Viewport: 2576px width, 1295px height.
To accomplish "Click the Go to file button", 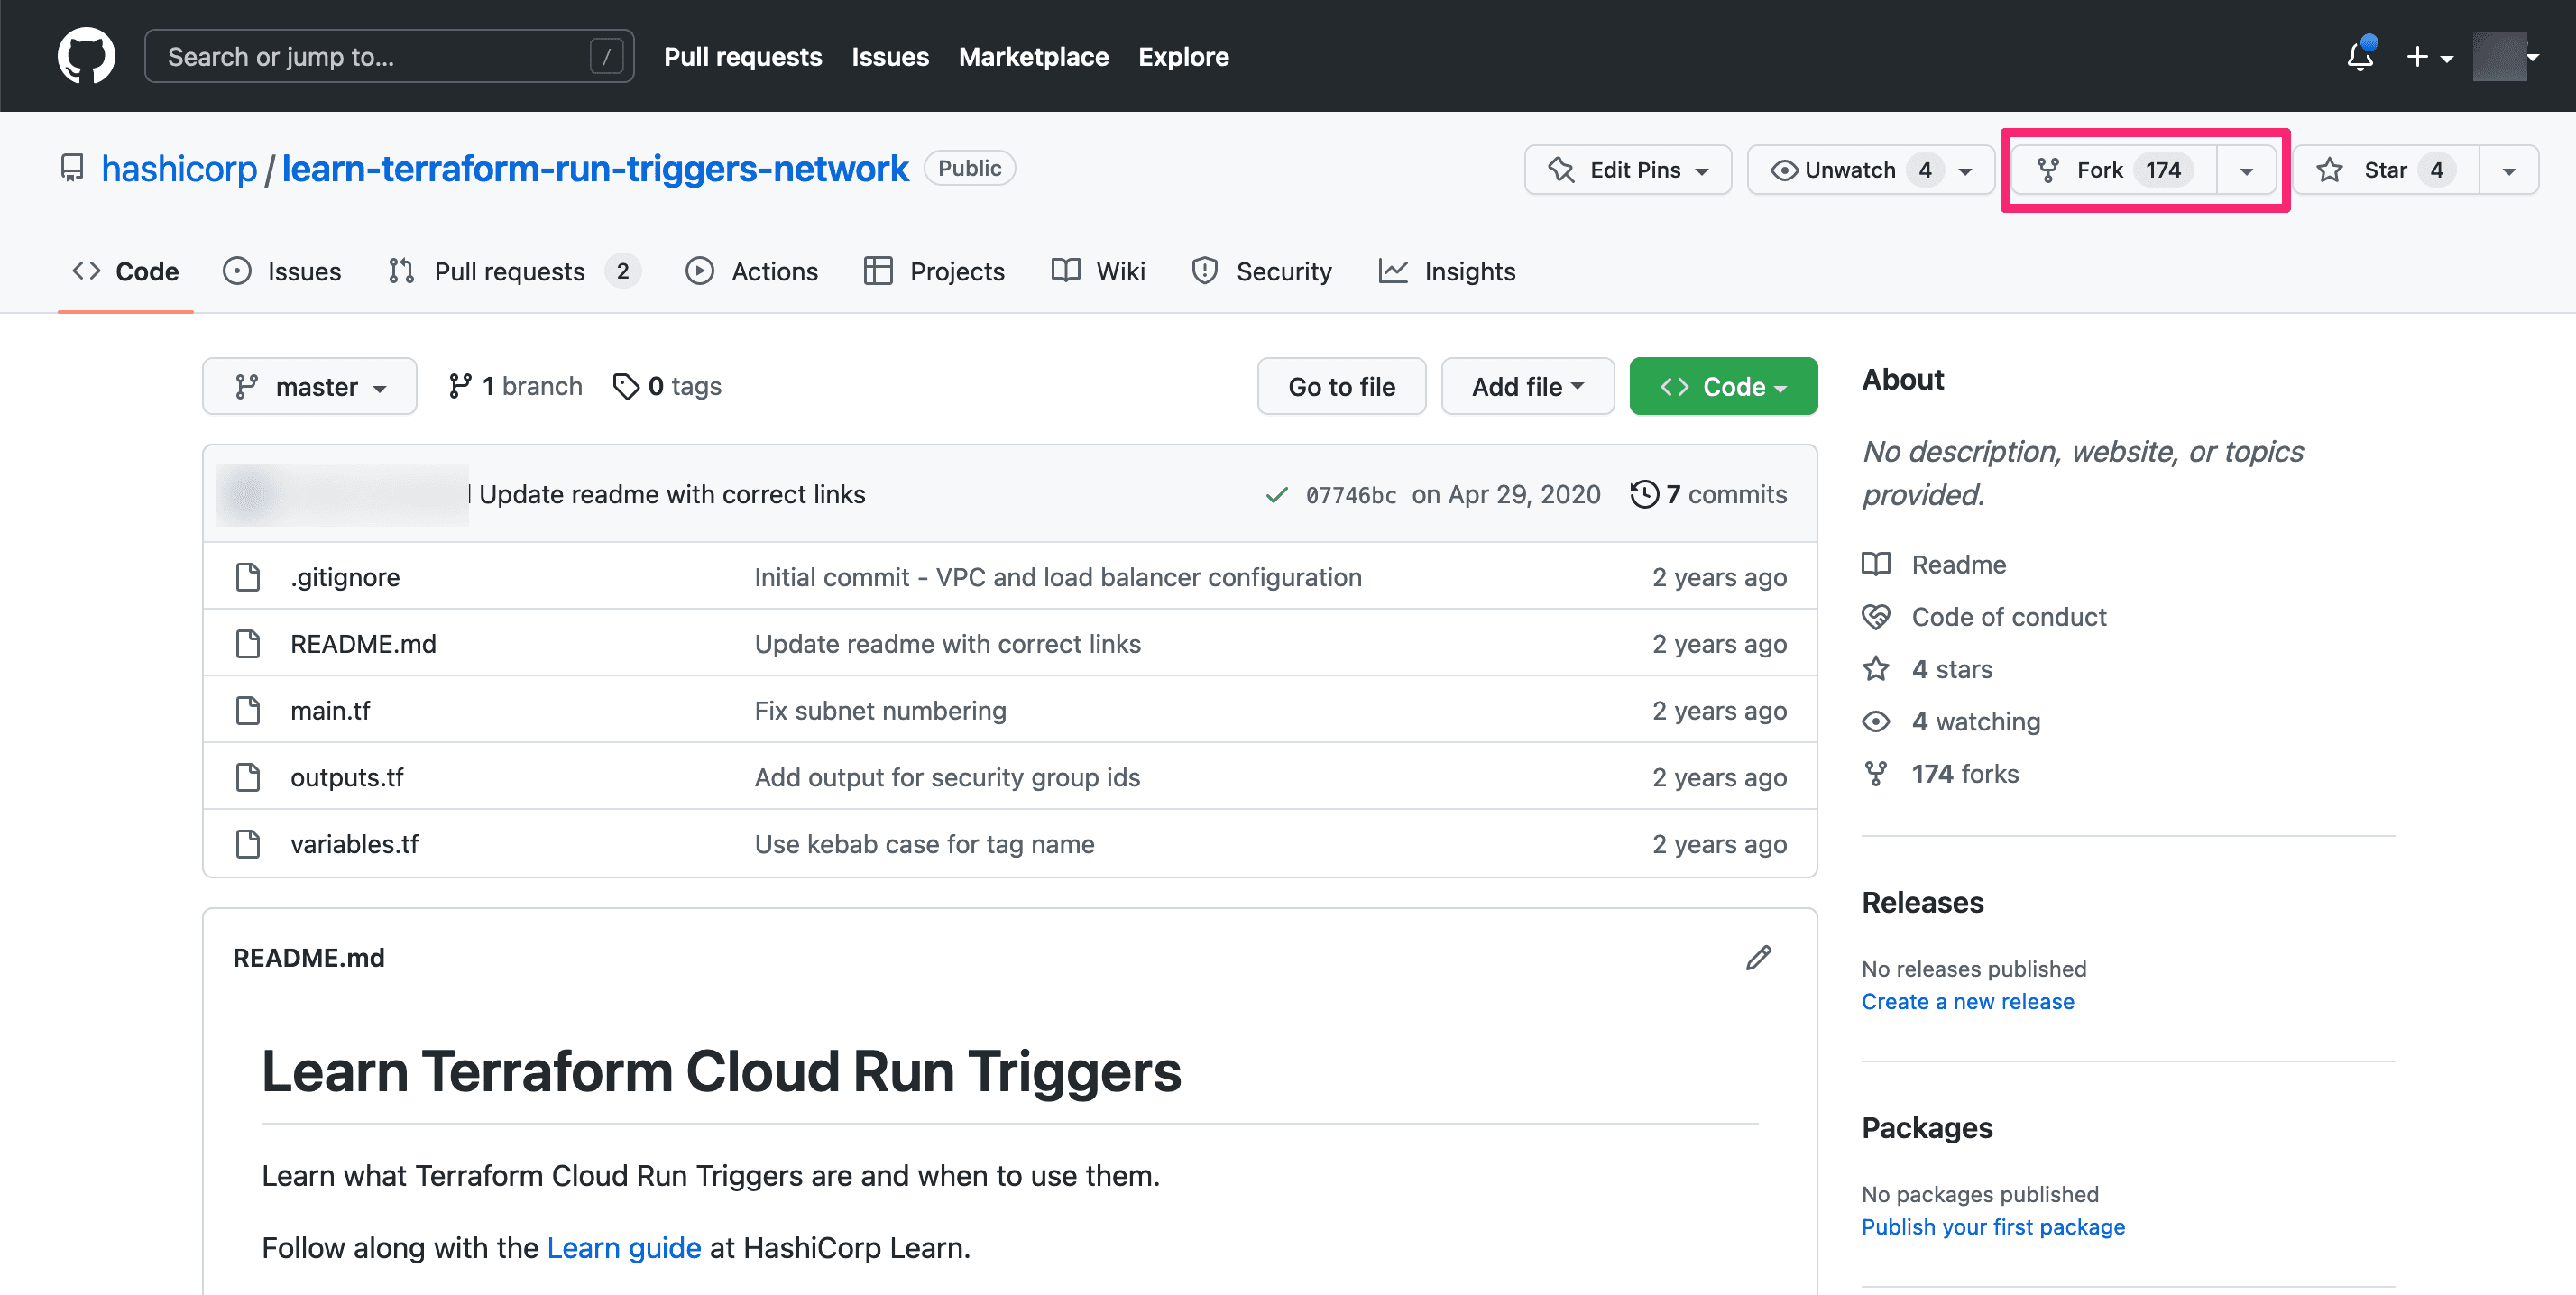I will tap(1341, 386).
